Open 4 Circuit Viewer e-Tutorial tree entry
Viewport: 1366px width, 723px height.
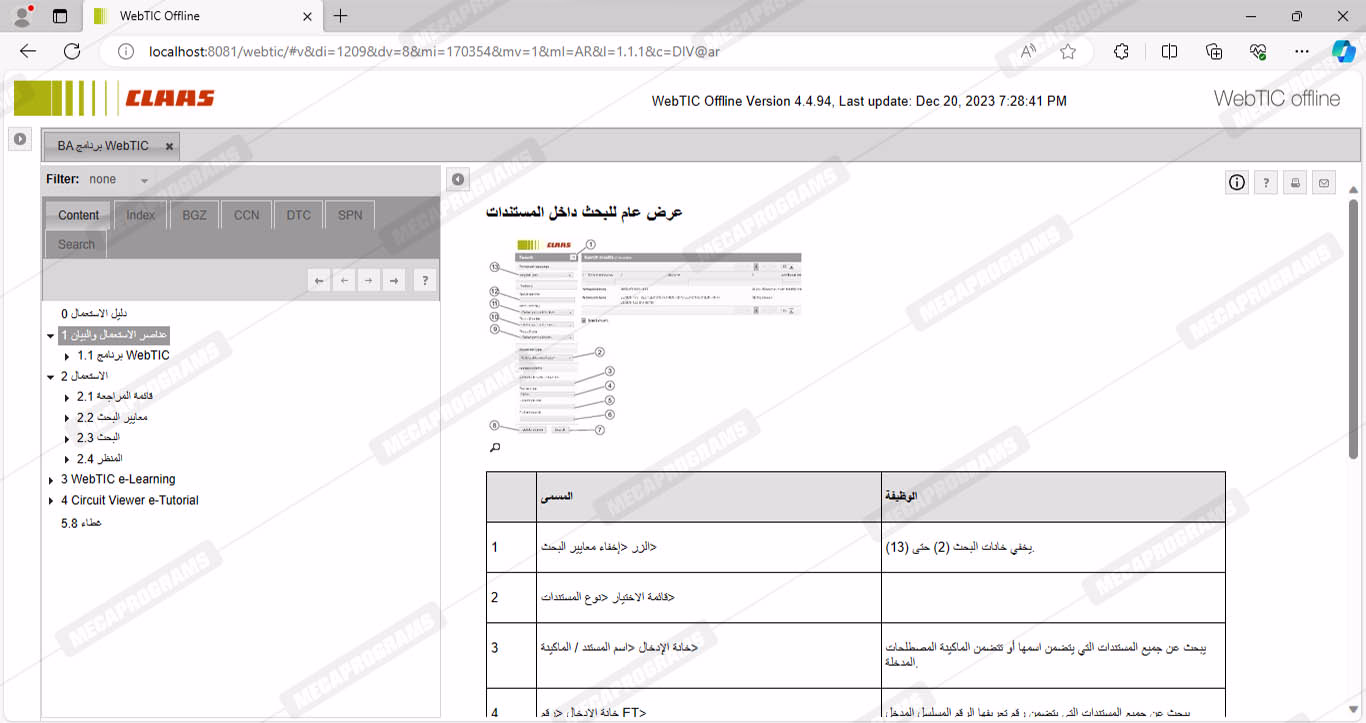point(130,500)
